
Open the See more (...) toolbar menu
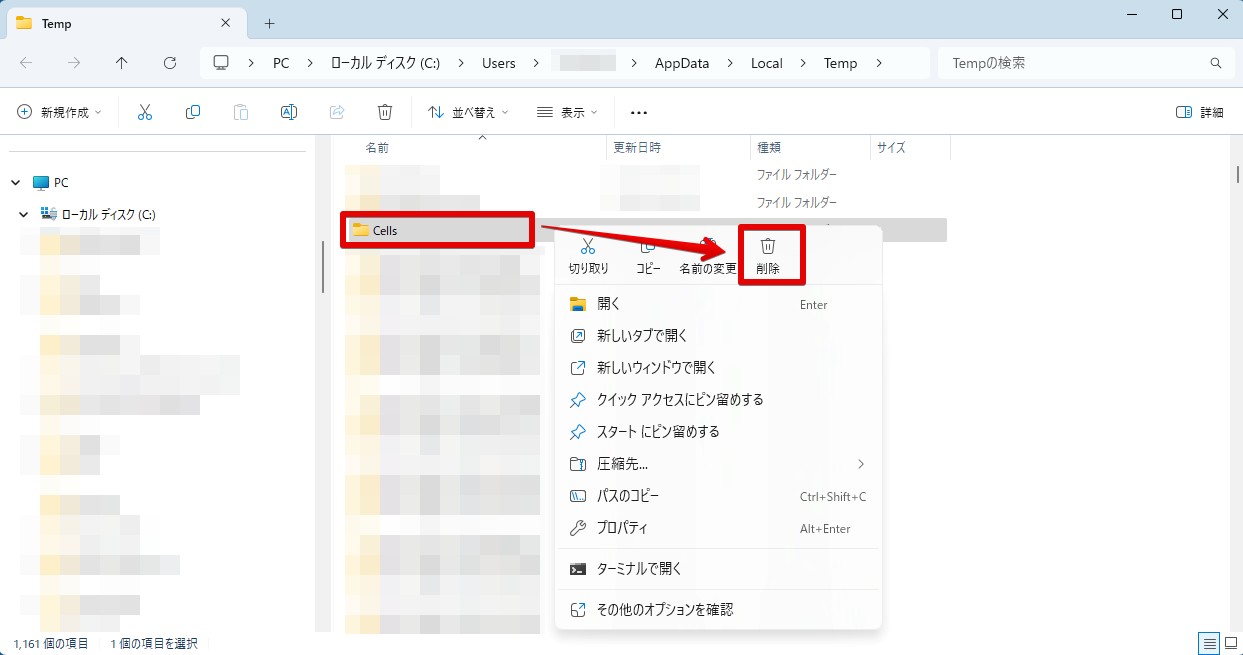tap(638, 111)
